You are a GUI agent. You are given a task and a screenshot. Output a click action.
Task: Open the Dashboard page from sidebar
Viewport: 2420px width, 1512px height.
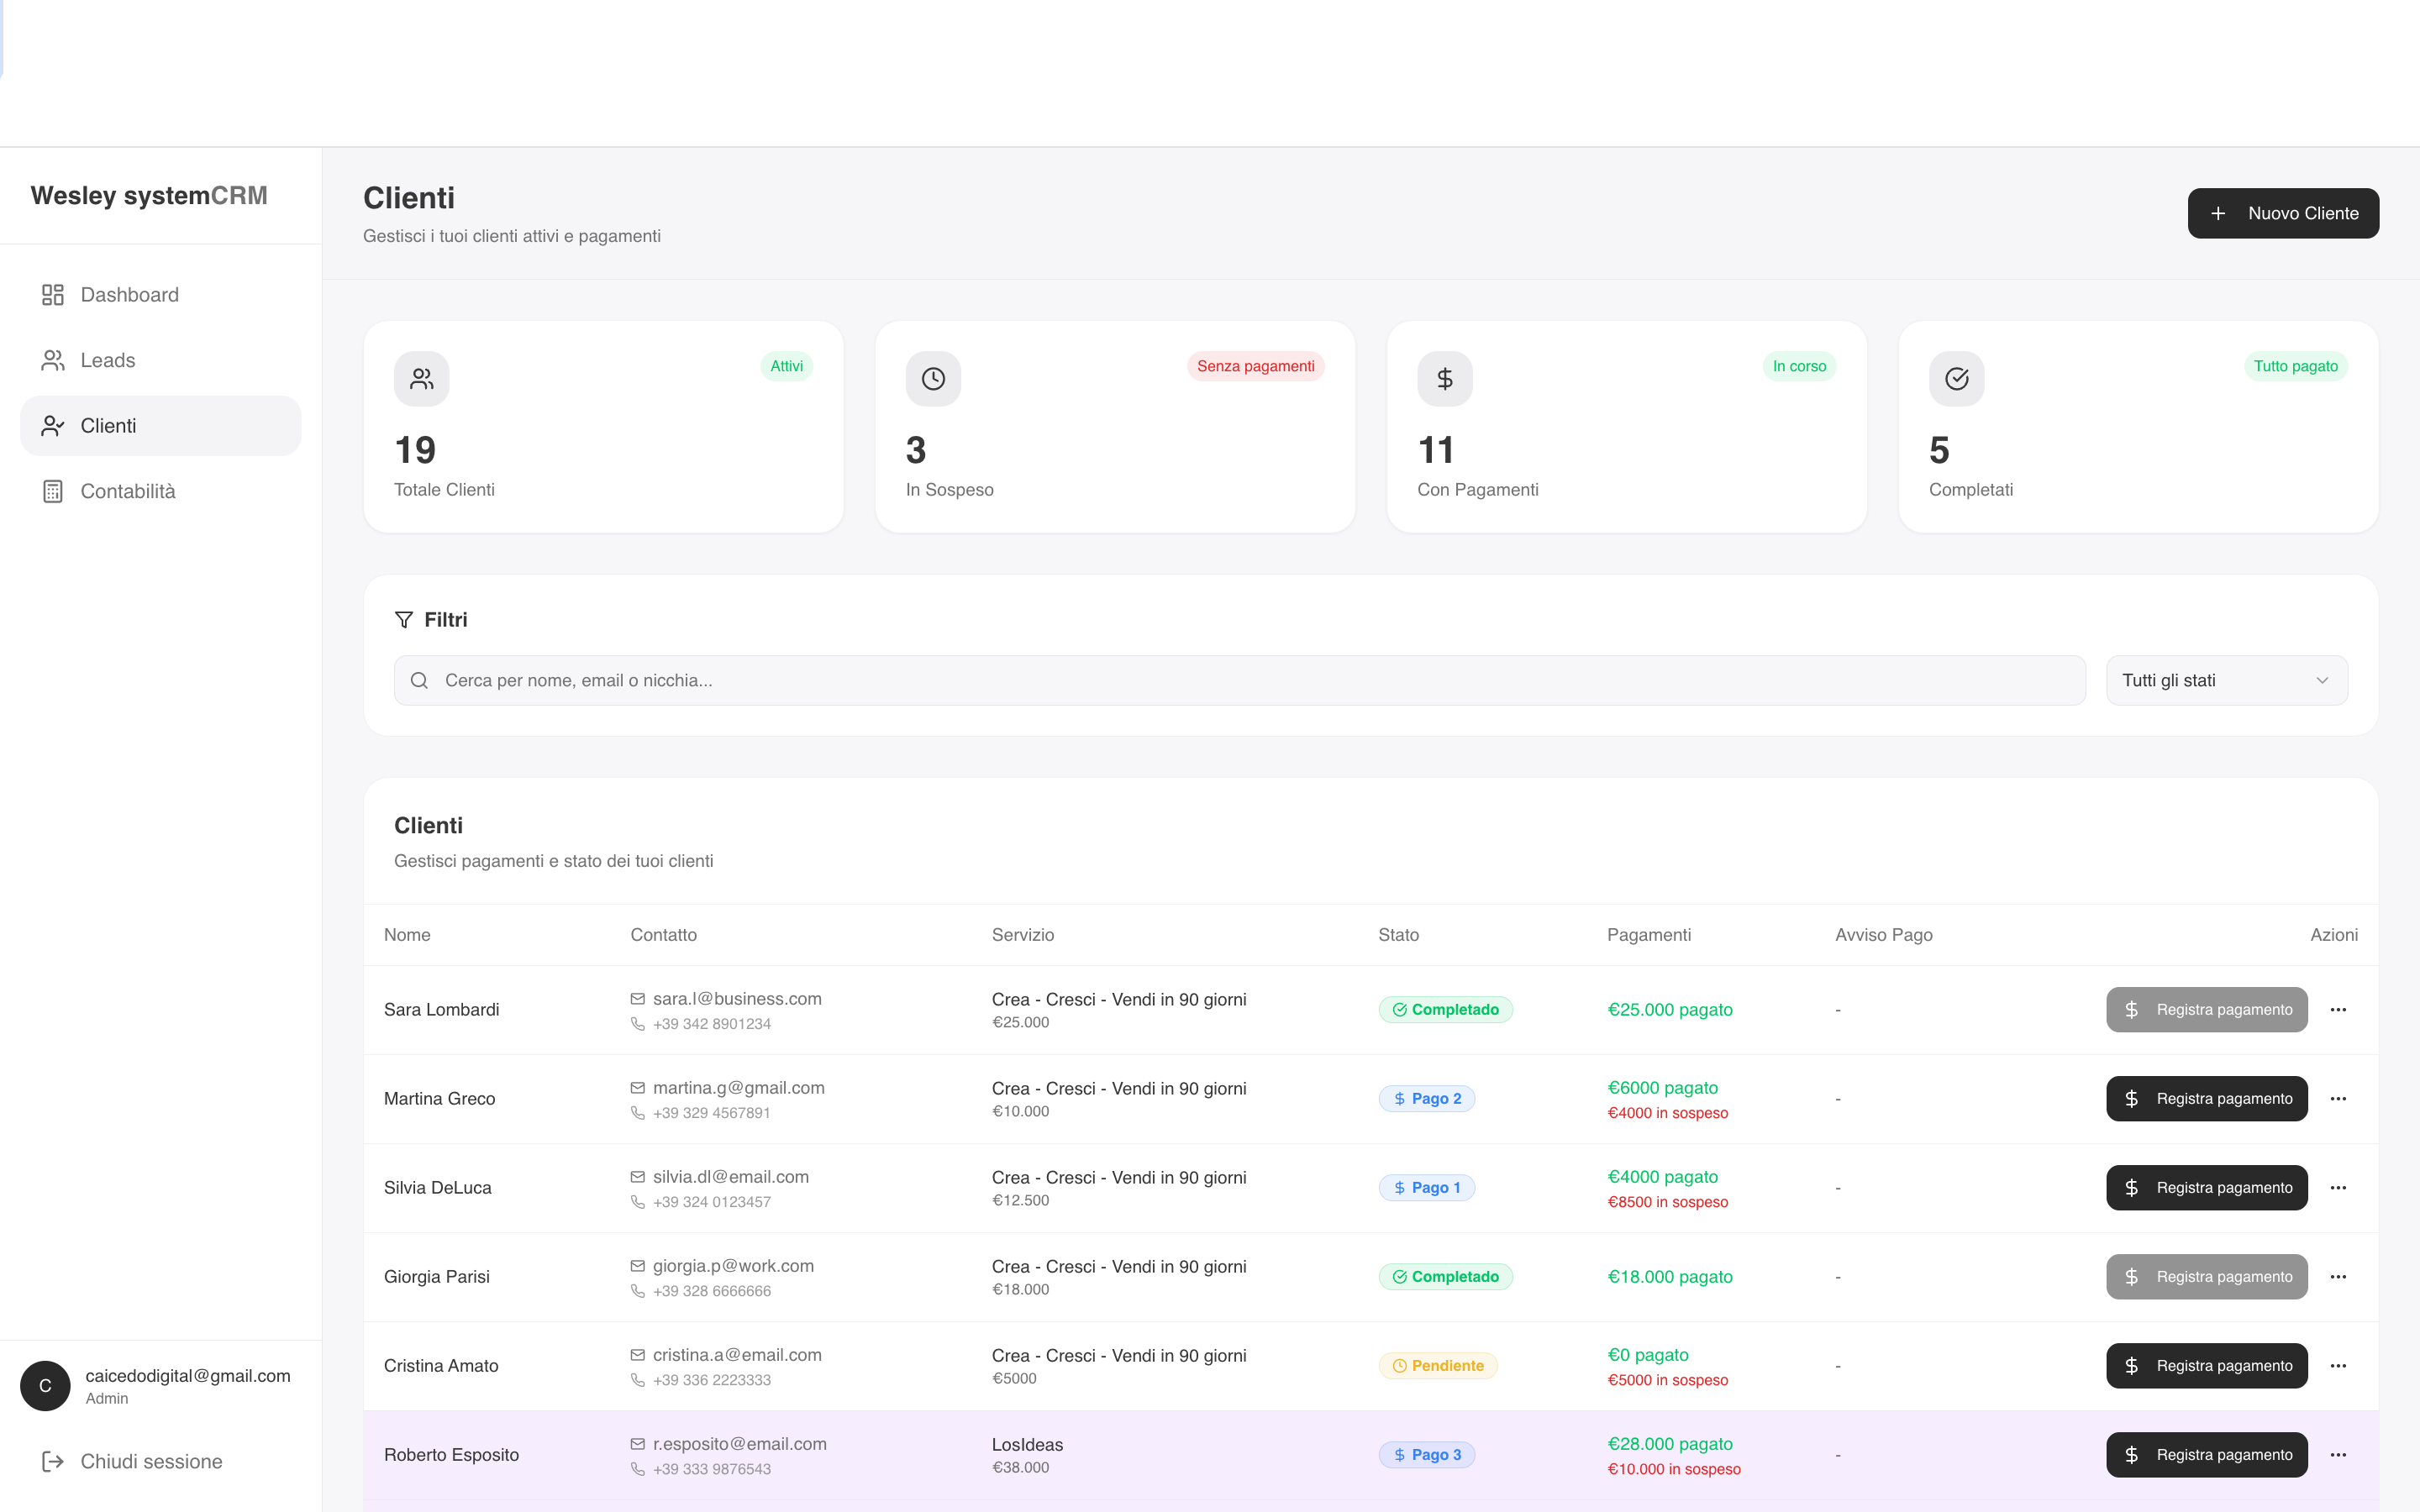coord(160,295)
